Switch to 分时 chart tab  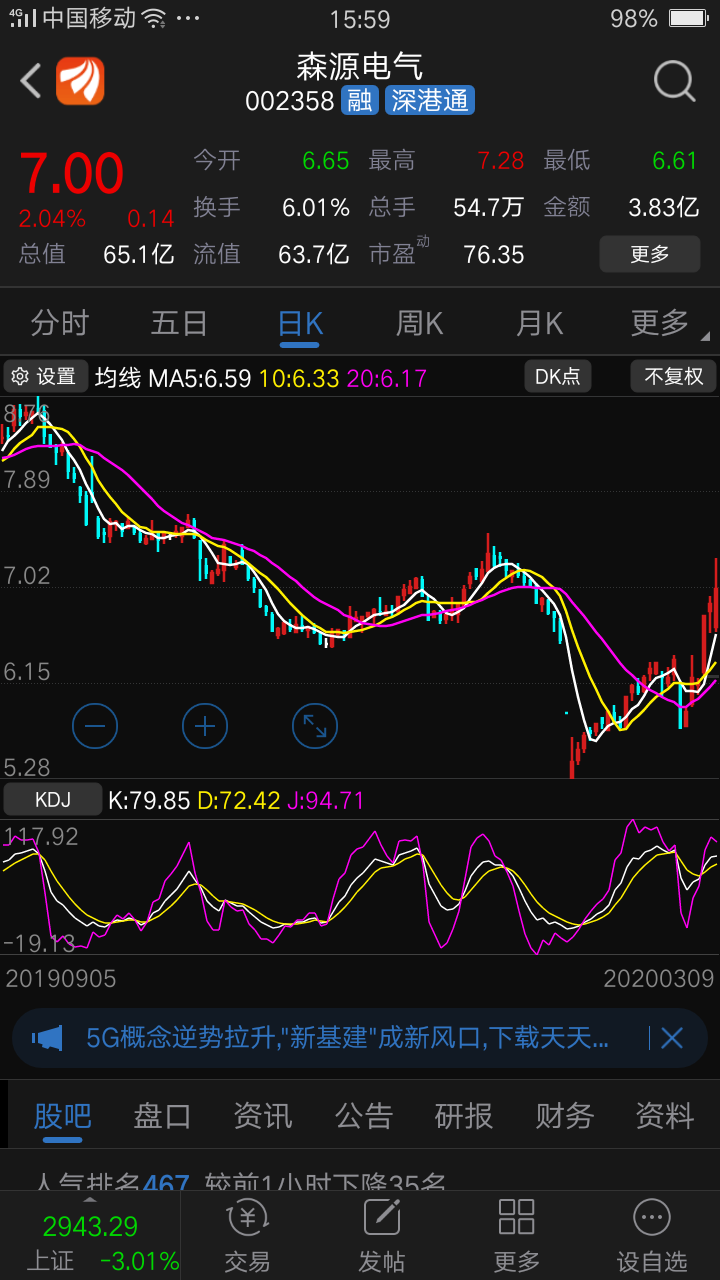click(60, 323)
